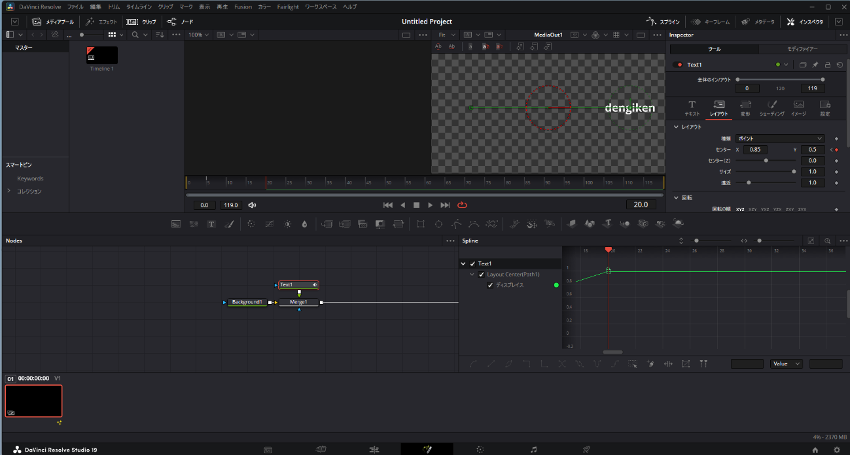Switch to the モディファイアー tab
850x456 pixels.
click(x=801, y=48)
